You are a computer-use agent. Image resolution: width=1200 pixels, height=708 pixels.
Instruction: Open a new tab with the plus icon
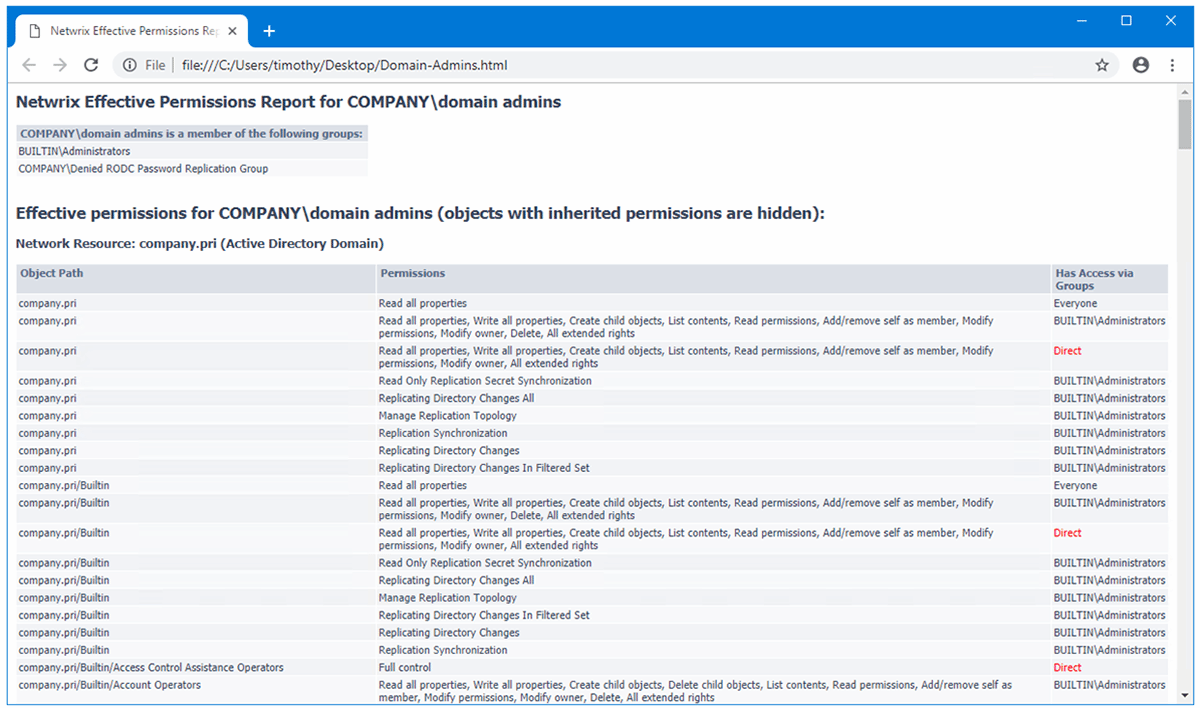[x=268, y=31]
